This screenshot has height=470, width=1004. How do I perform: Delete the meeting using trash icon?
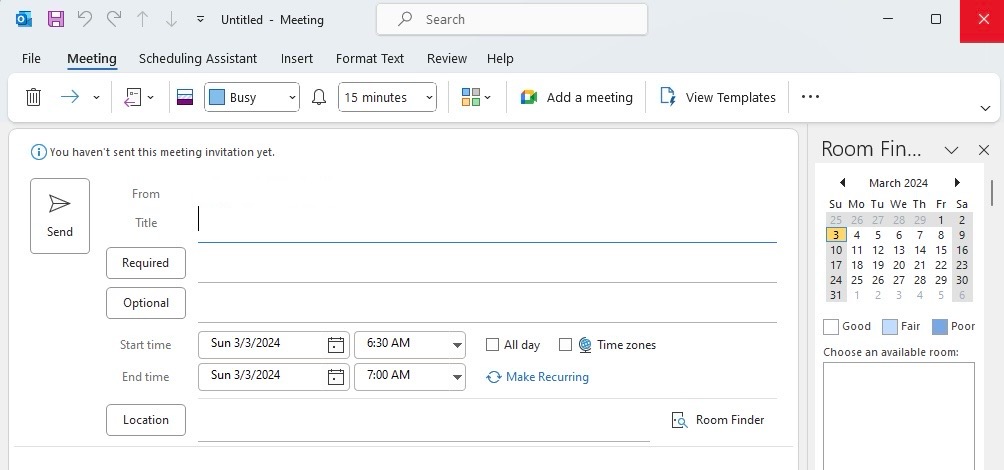pos(33,97)
